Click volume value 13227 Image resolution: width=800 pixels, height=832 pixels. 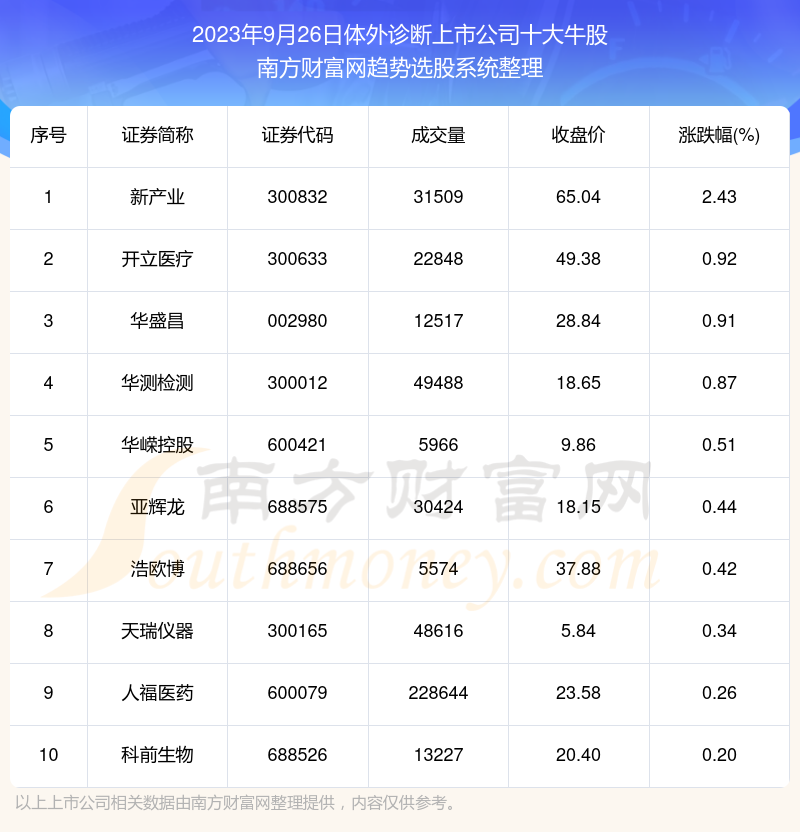[x=438, y=755]
